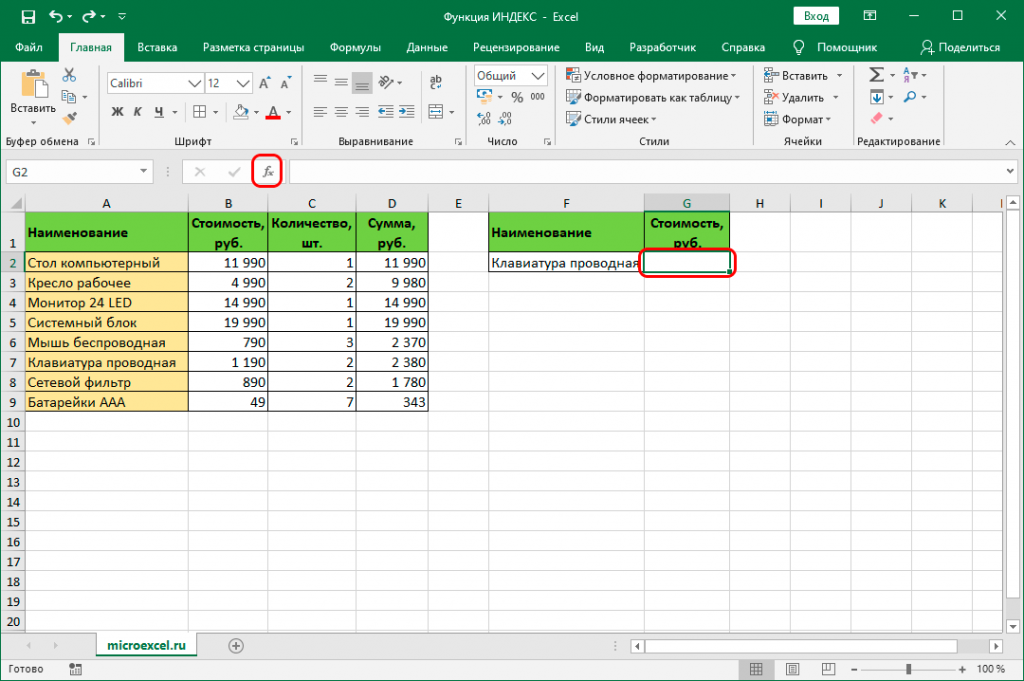Decrease decimal places
The height and width of the screenshot is (681, 1024).
(505, 118)
